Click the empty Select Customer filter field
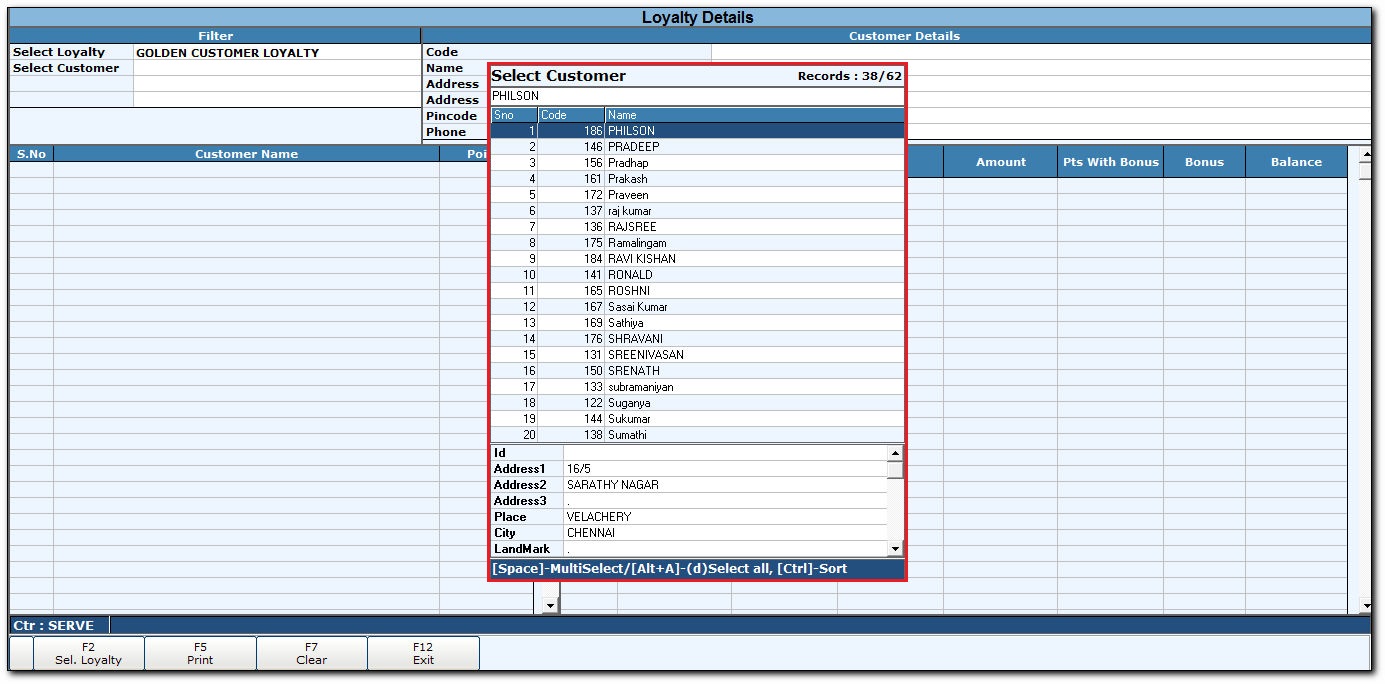 (x=276, y=68)
